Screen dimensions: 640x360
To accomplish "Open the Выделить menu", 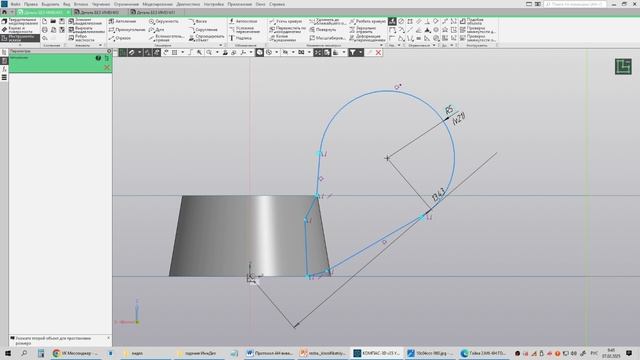I will coord(50,4).
